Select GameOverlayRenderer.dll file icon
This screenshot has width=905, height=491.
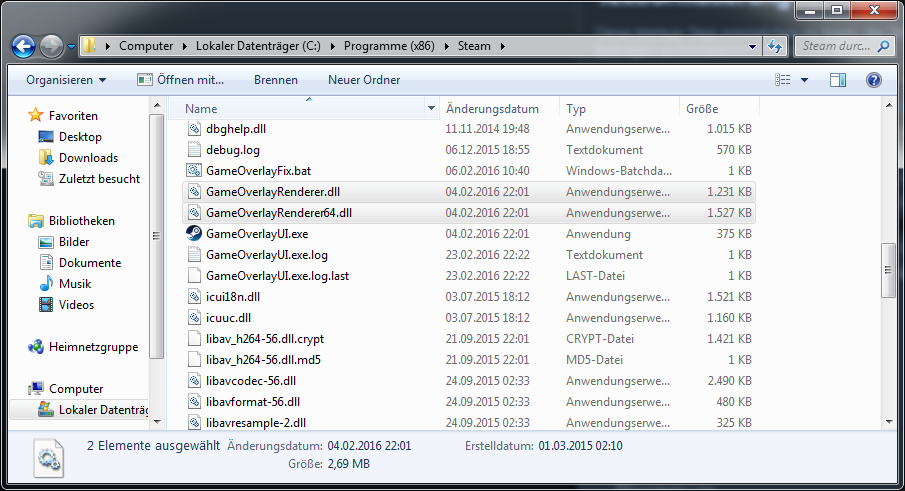(194, 192)
